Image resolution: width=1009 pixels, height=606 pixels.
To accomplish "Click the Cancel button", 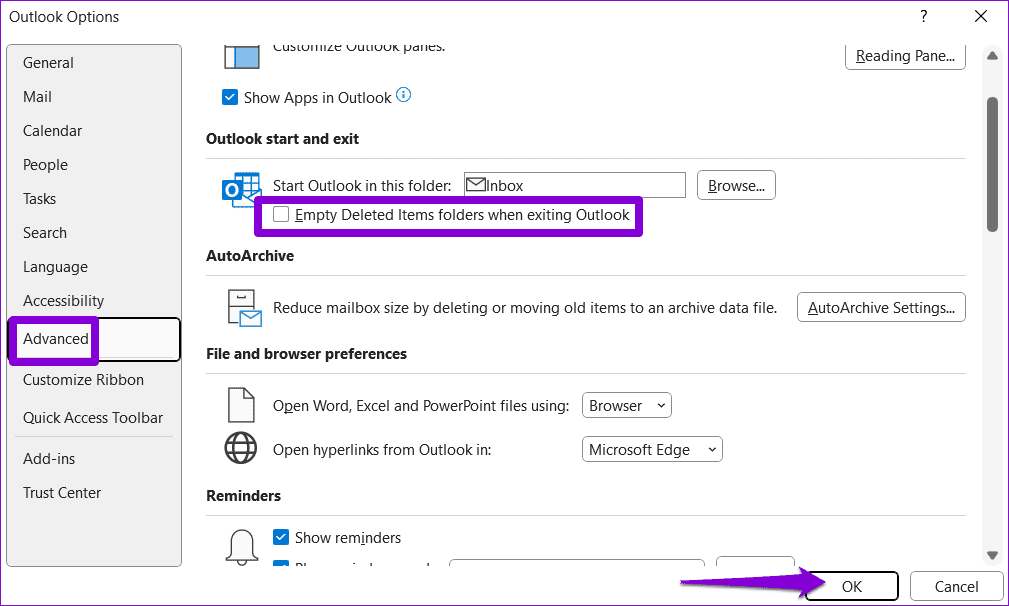I will coord(956,586).
